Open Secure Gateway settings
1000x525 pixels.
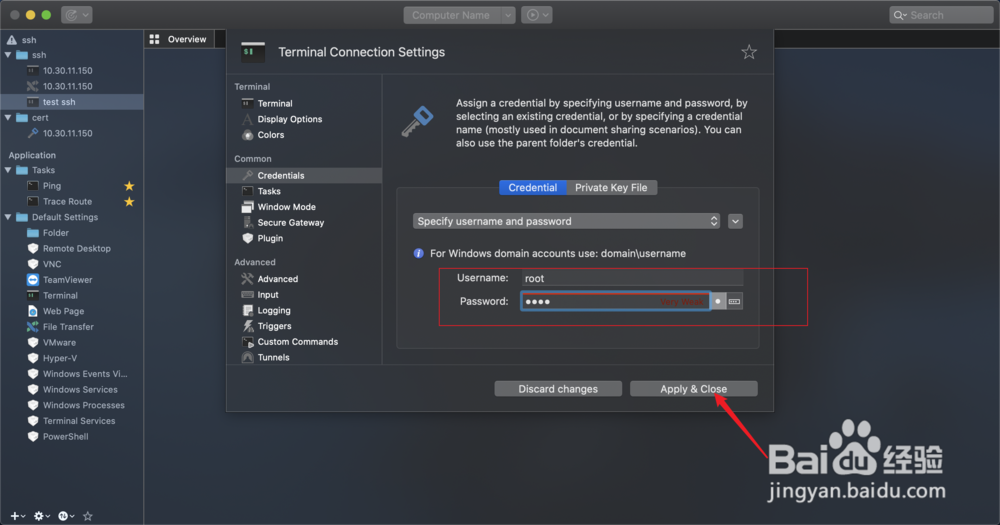pos(290,223)
